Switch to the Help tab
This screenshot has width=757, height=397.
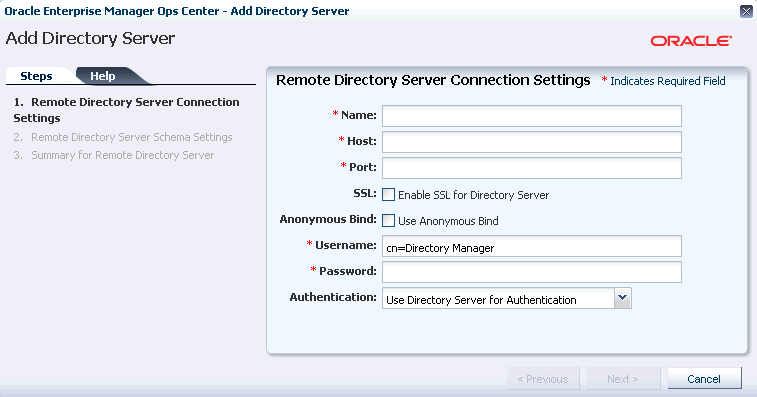[x=103, y=76]
